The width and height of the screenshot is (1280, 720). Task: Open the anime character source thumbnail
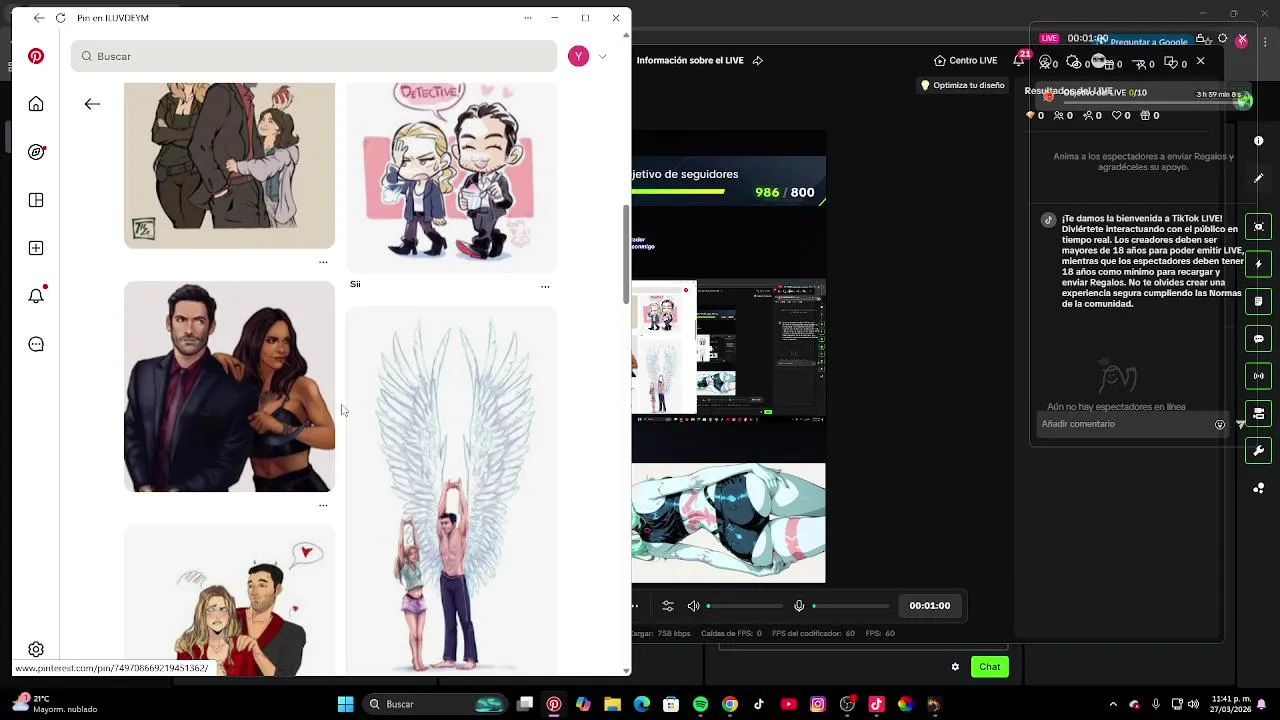click(729, 523)
